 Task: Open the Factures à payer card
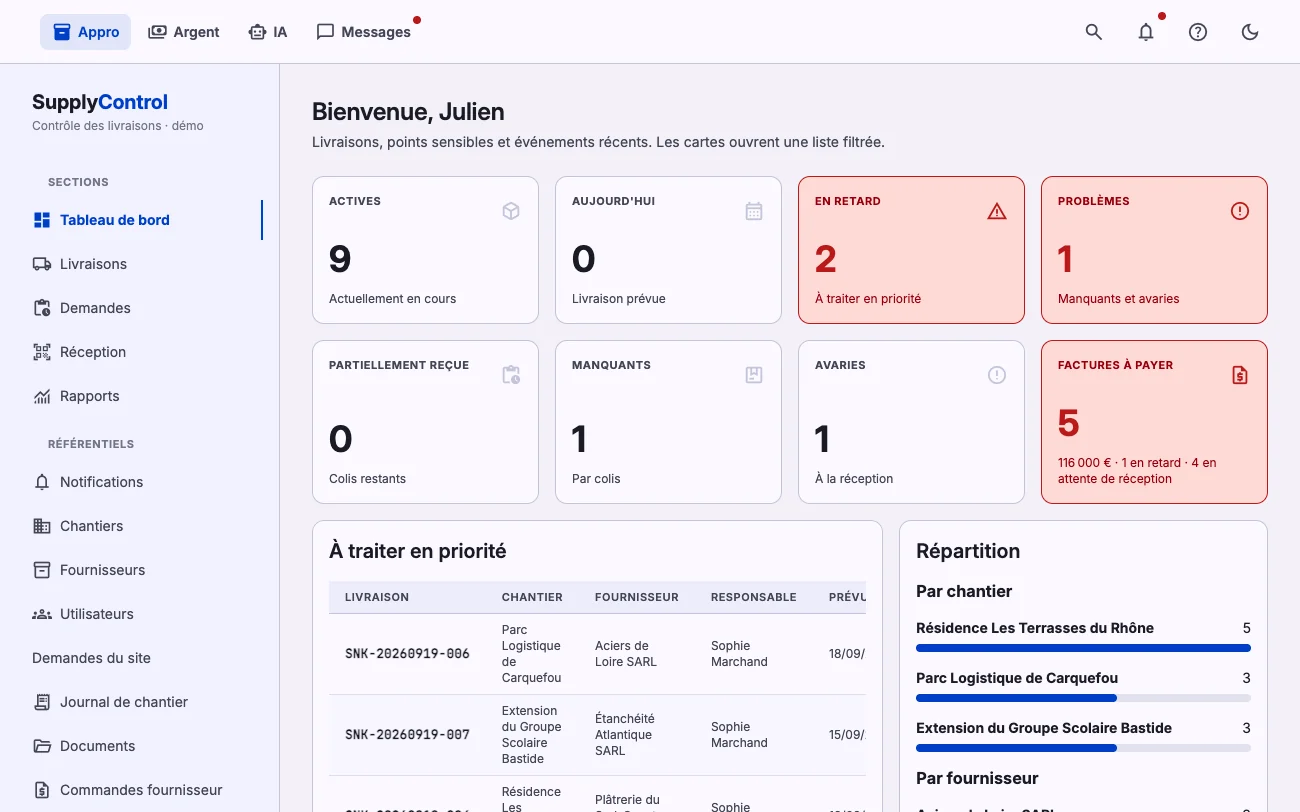coord(1154,422)
